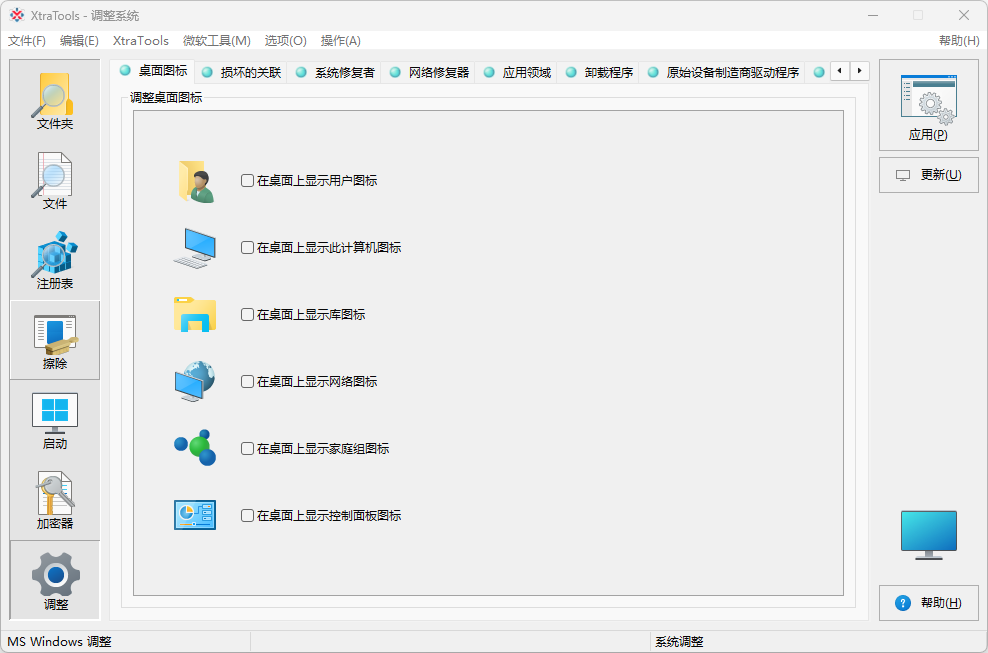Switch to the 损坏的关联 tab
This screenshot has height=653, width=988.
pyautogui.click(x=241, y=72)
